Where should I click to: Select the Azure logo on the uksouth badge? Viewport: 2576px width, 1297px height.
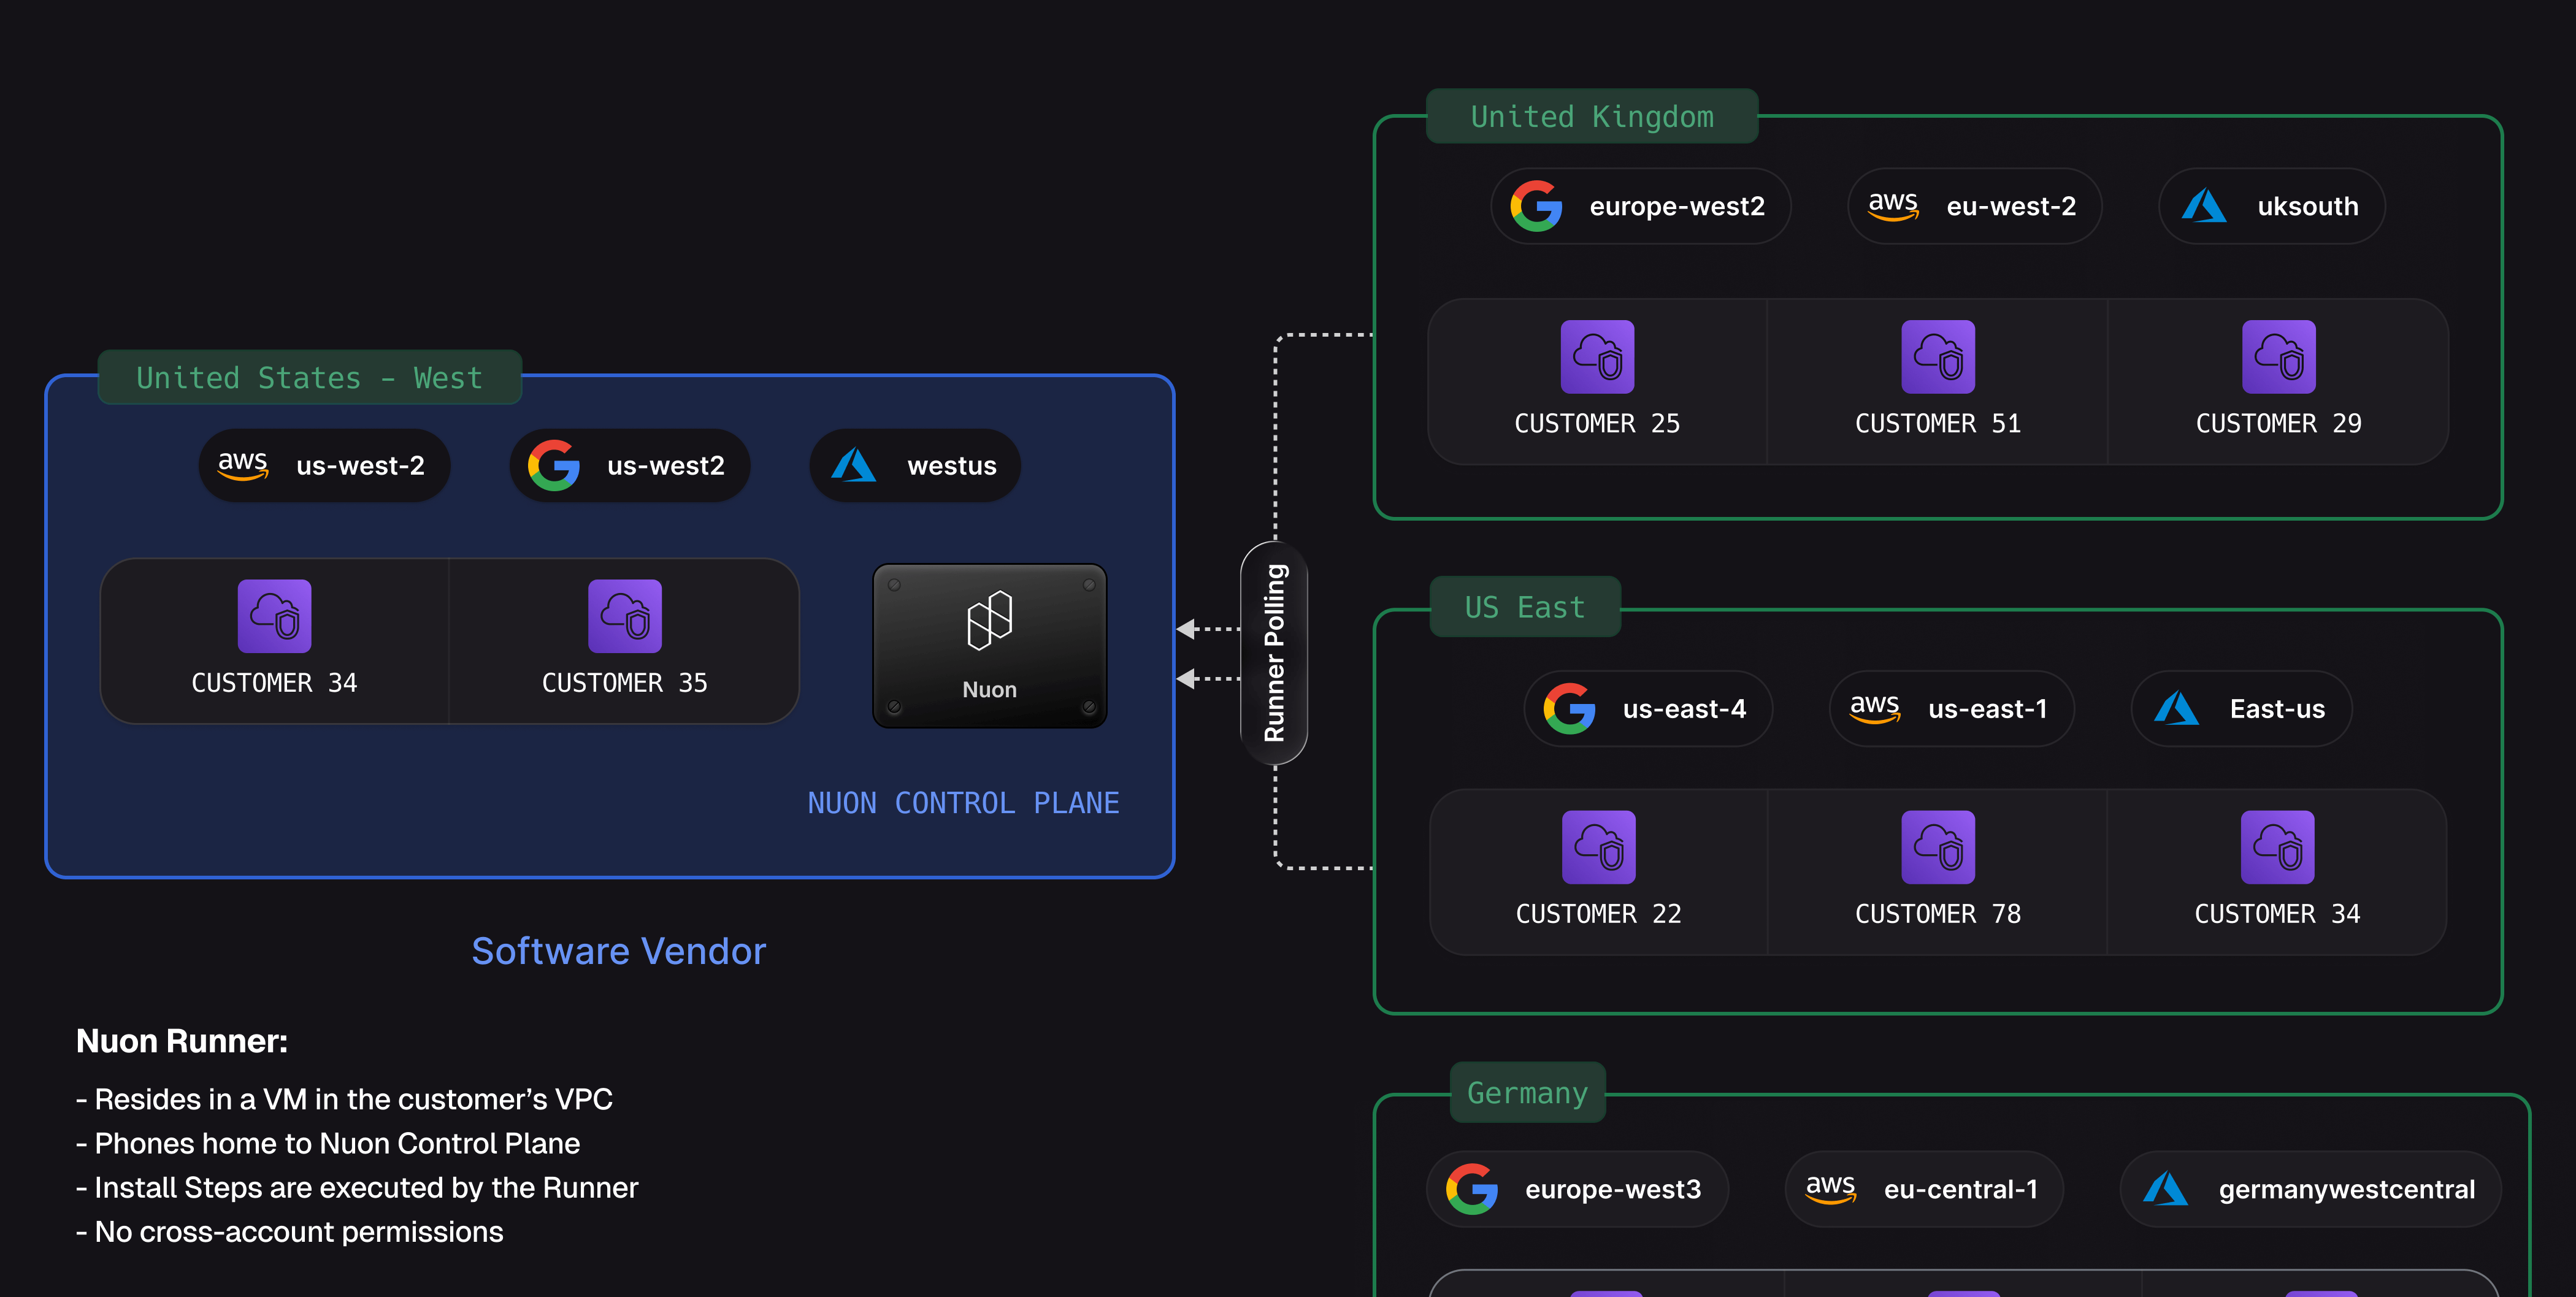[x=2205, y=206]
